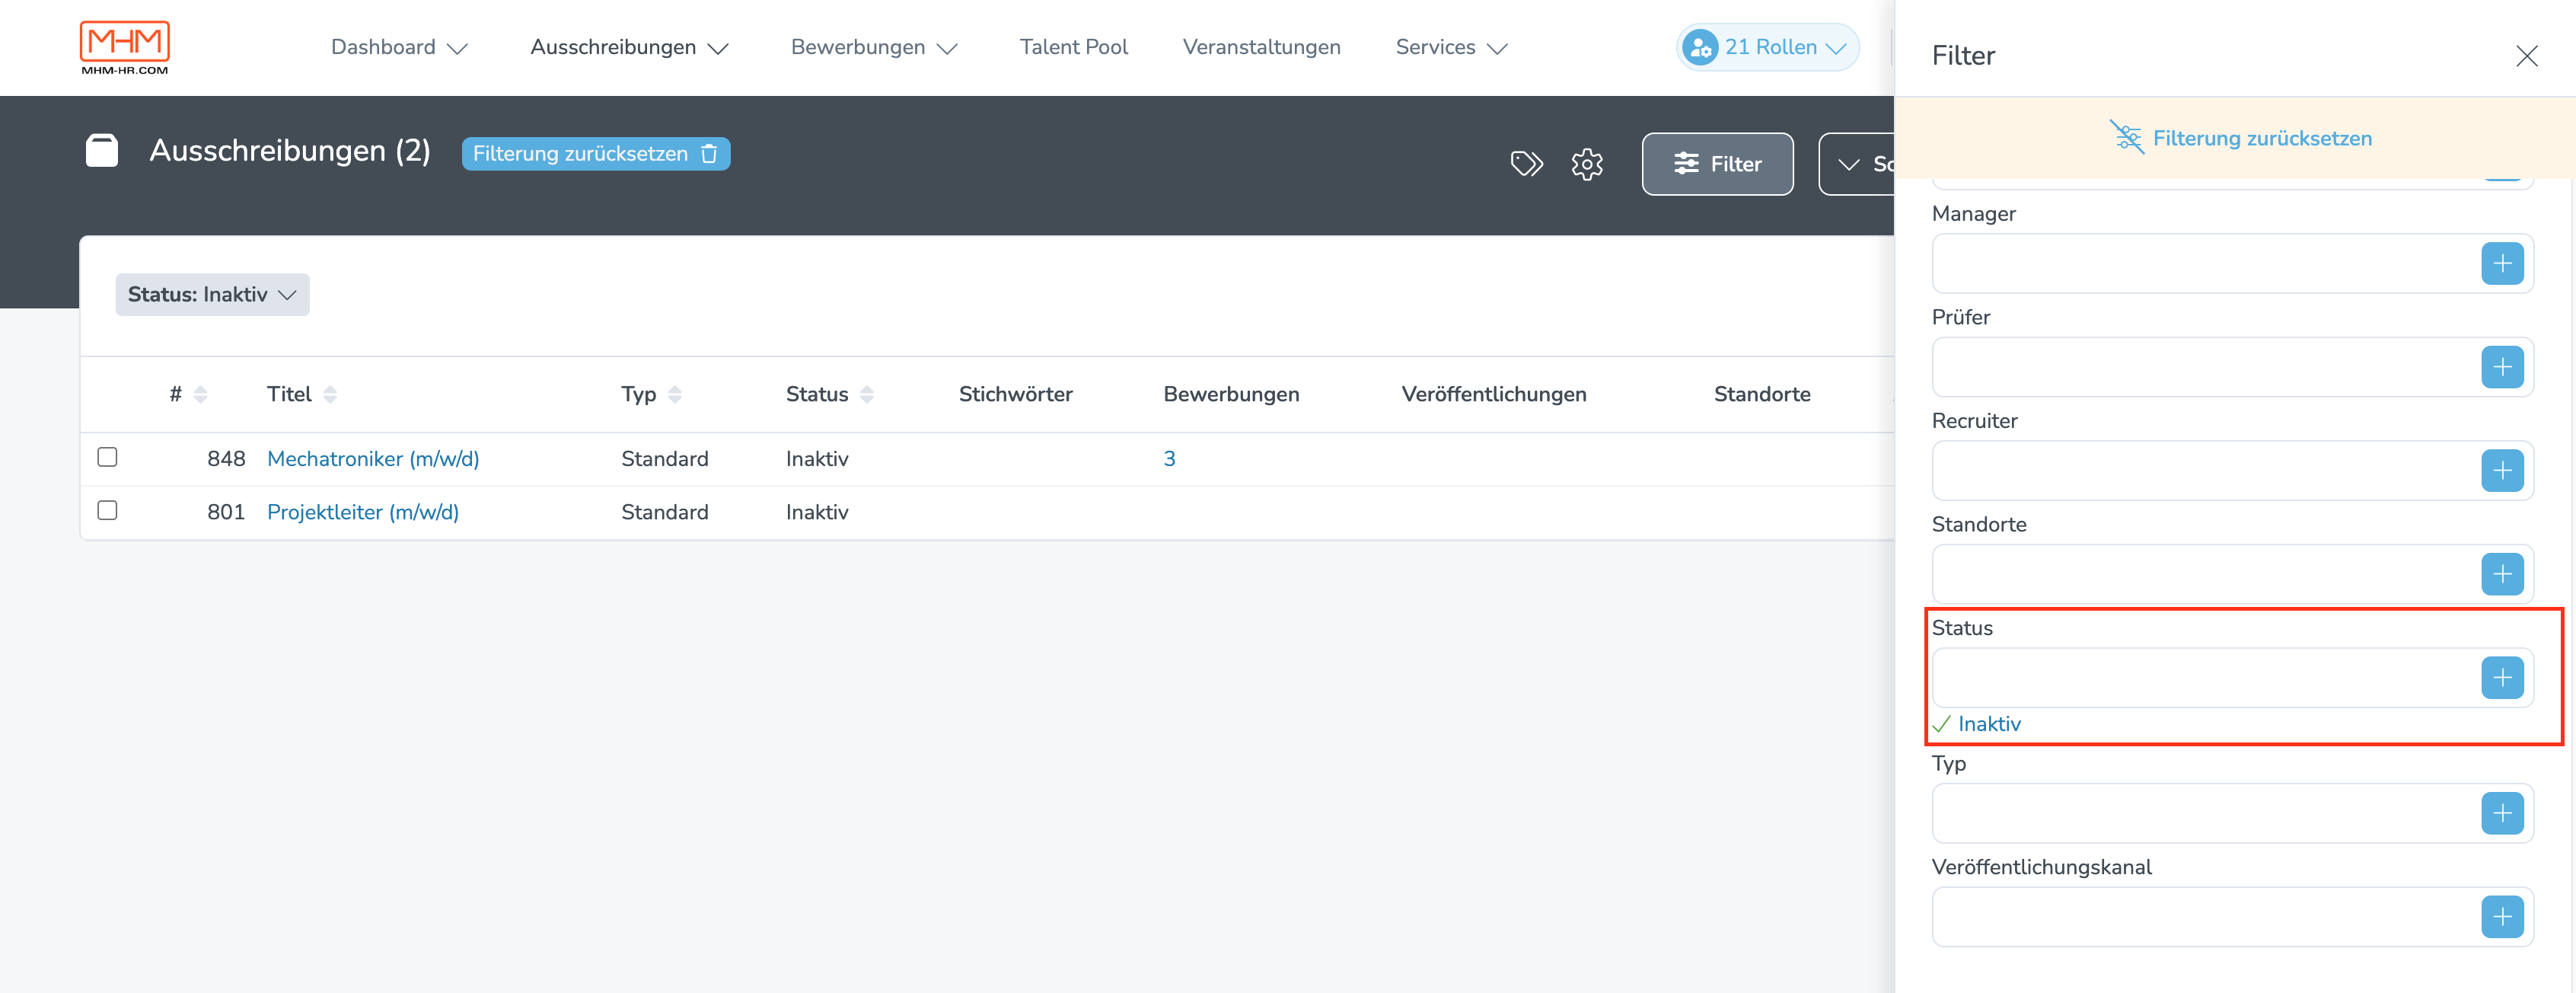Open Veranstaltungen in the navigation
The width and height of the screenshot is (2576, 993).
[1261, 47]
